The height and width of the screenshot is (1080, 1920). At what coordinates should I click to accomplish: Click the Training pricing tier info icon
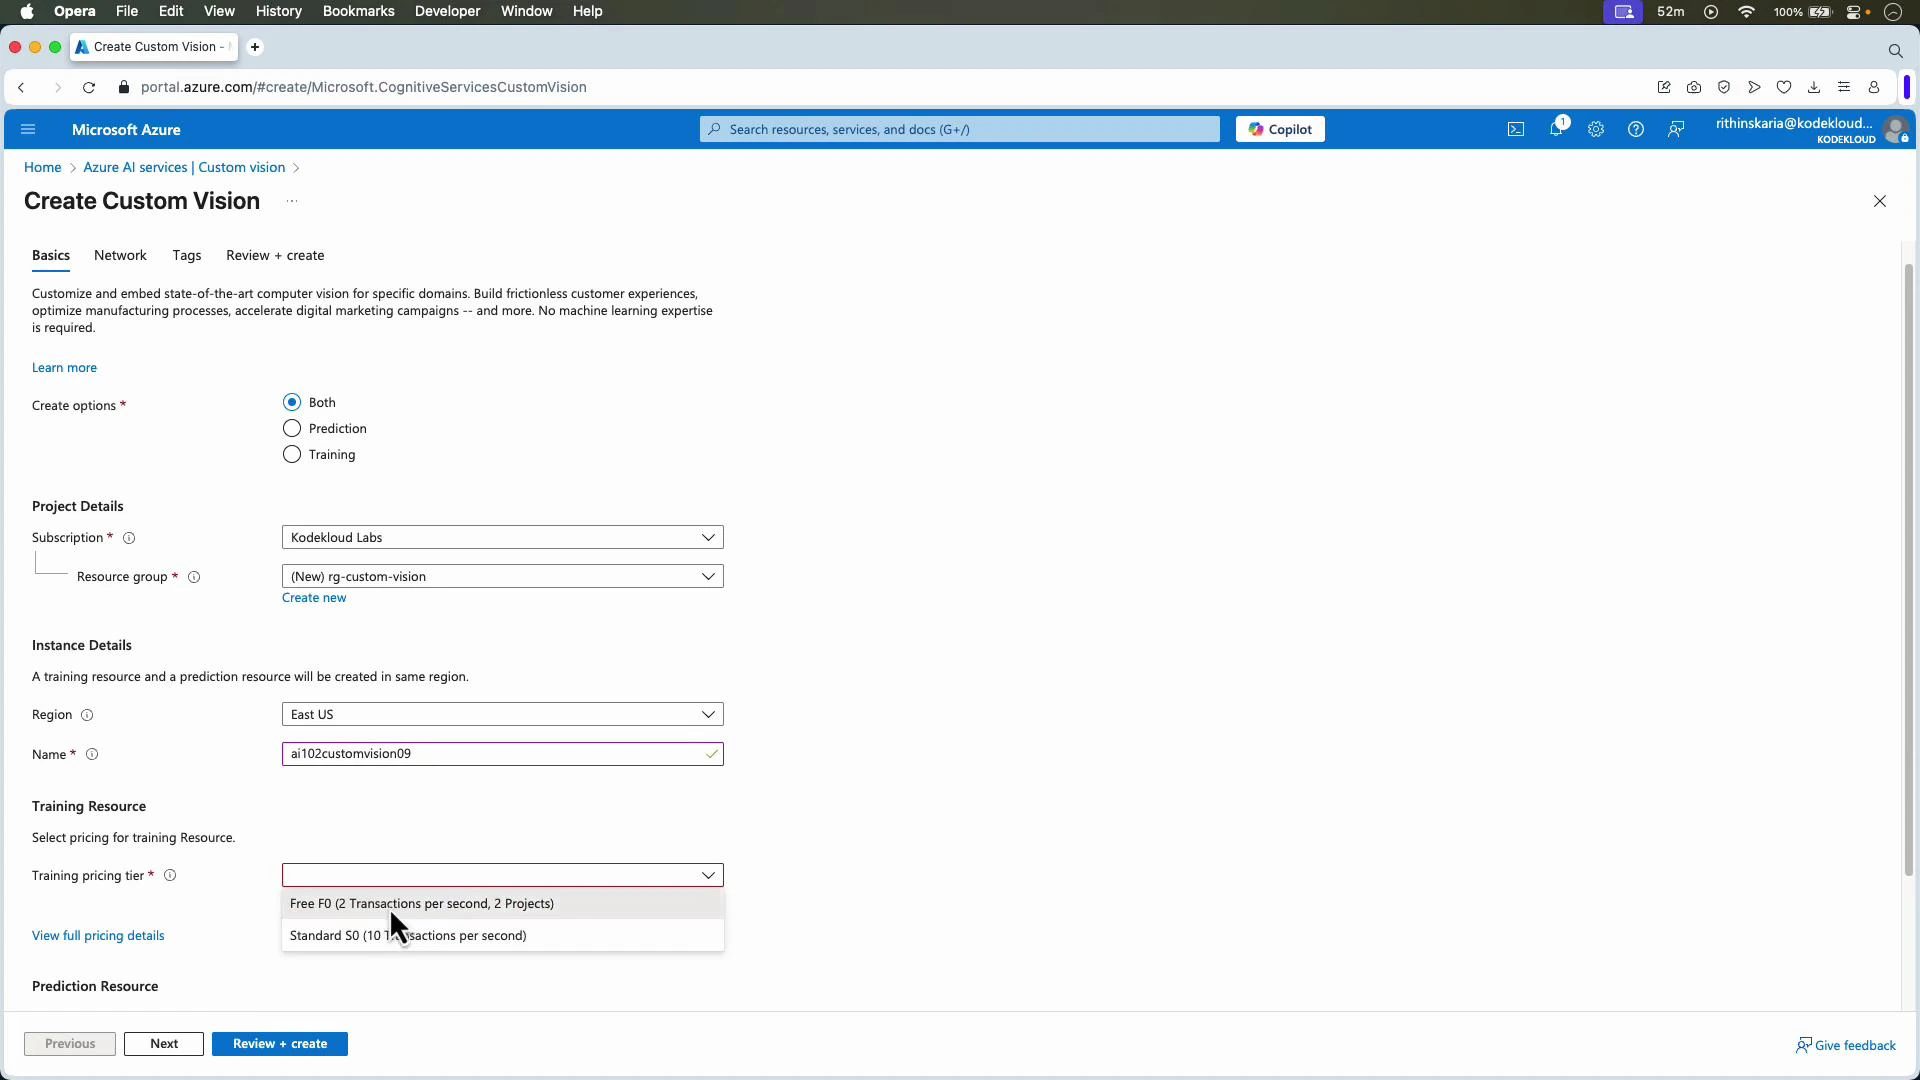(x=170, y=876)
